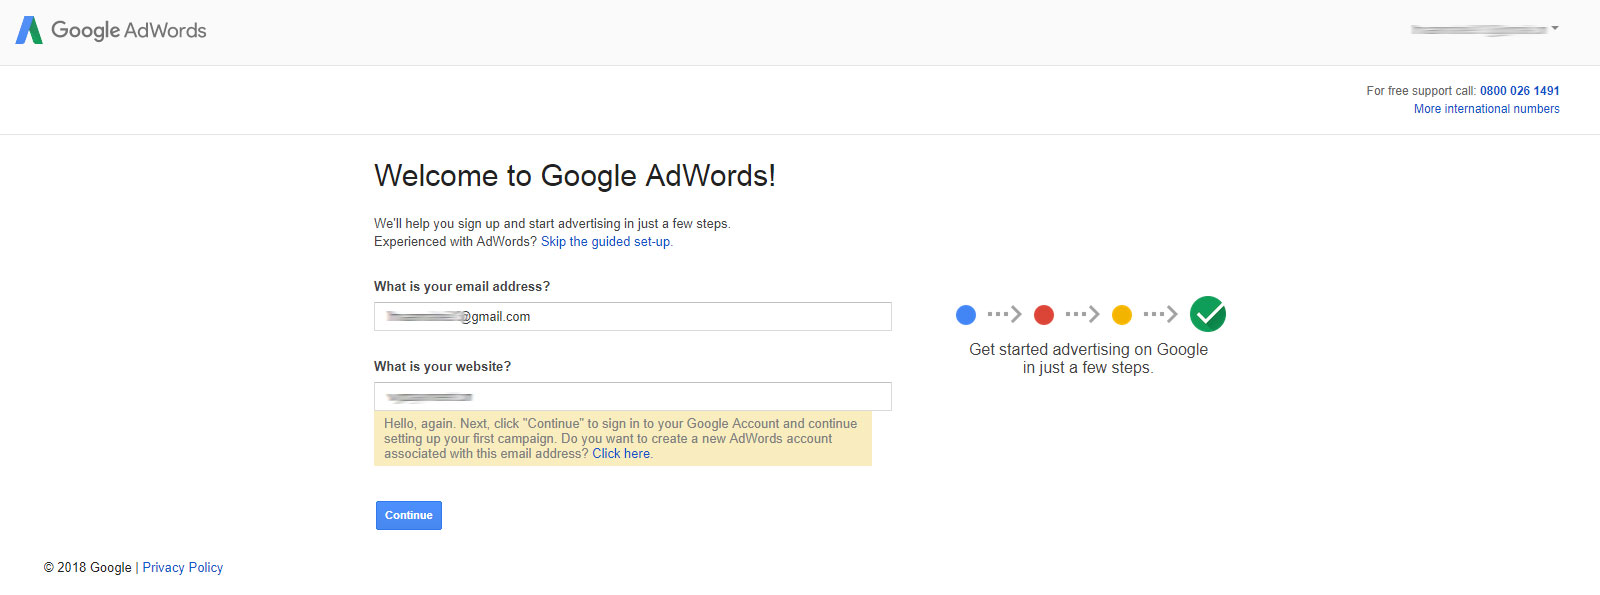Click the arrow between red and yellow circles
This screenshot has height=595, width=1600.
1082,315
